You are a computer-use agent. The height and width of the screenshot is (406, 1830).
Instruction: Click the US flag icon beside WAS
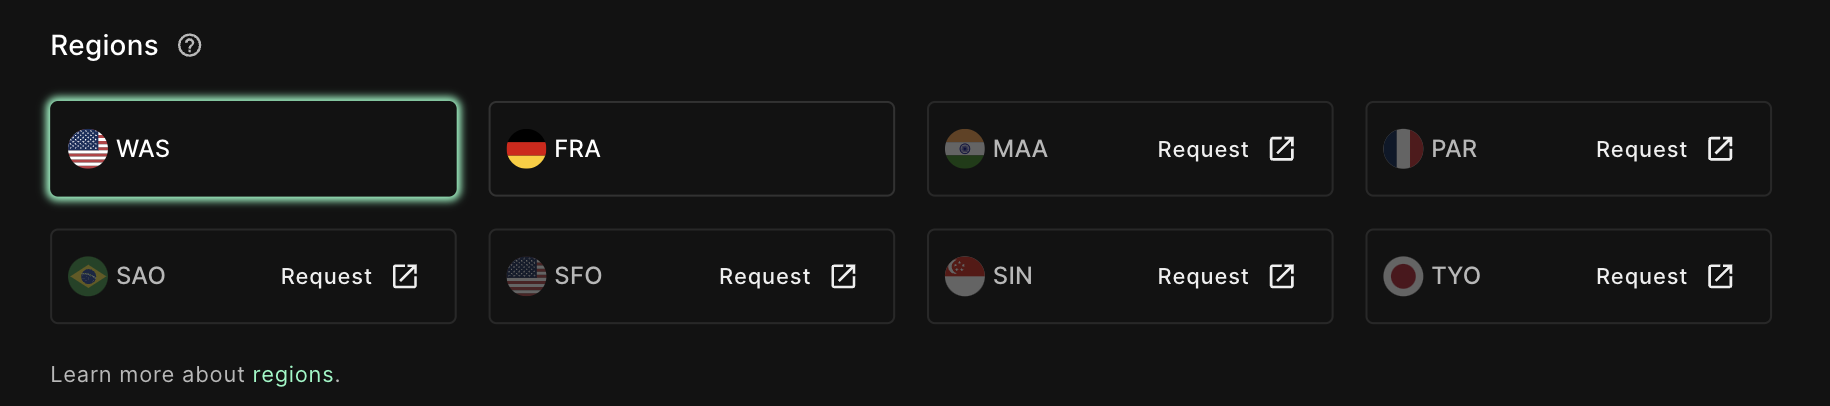88,149
